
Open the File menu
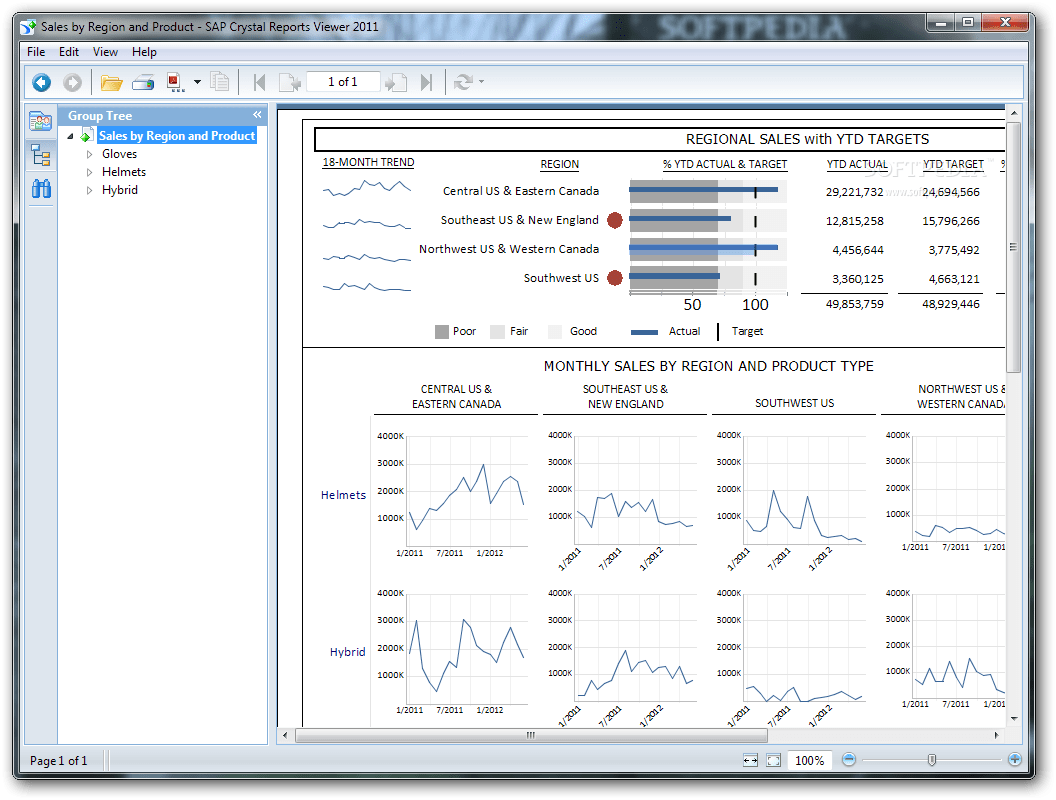[35, 51]
